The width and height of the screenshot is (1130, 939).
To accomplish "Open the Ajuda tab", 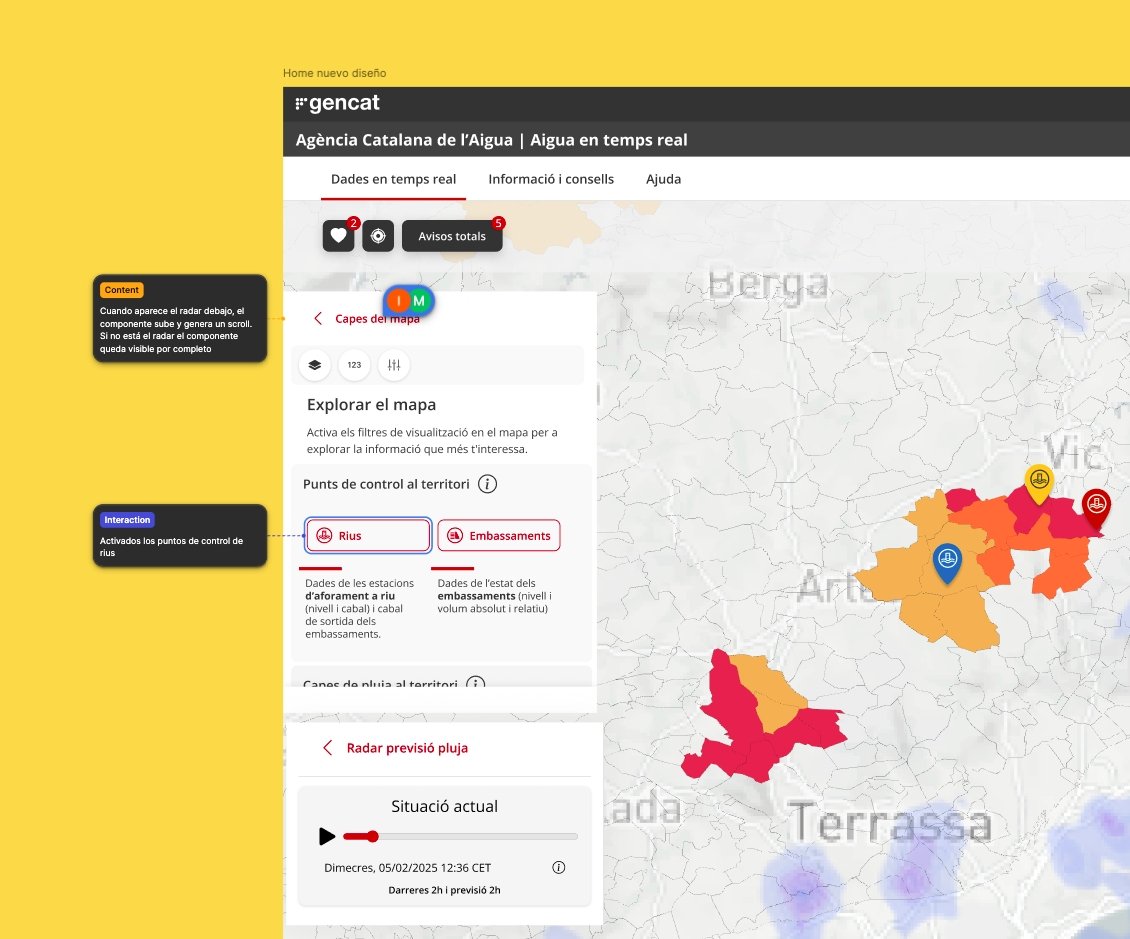I will (663, 179).
